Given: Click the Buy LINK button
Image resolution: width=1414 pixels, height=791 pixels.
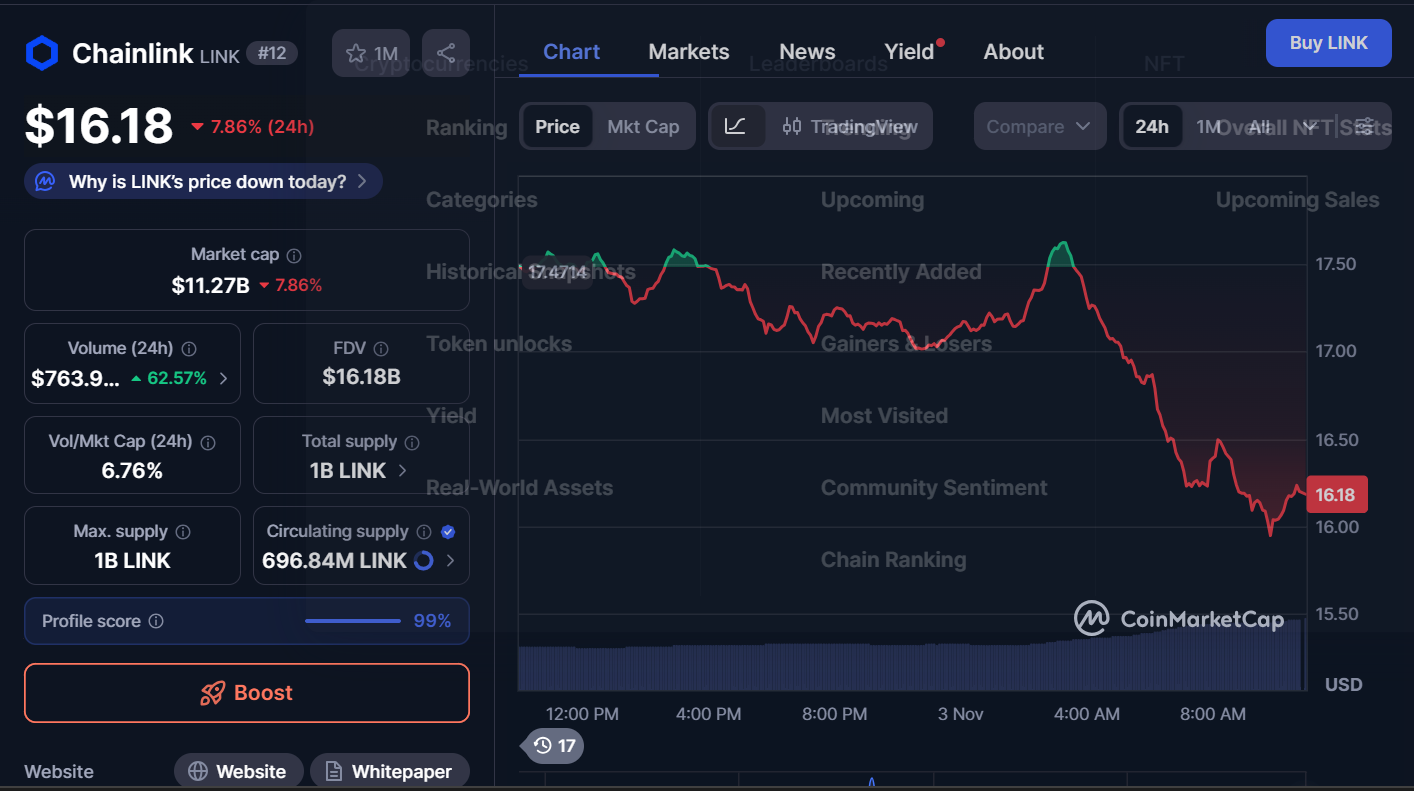Looking at the screenshot, I should (1328, 43).
